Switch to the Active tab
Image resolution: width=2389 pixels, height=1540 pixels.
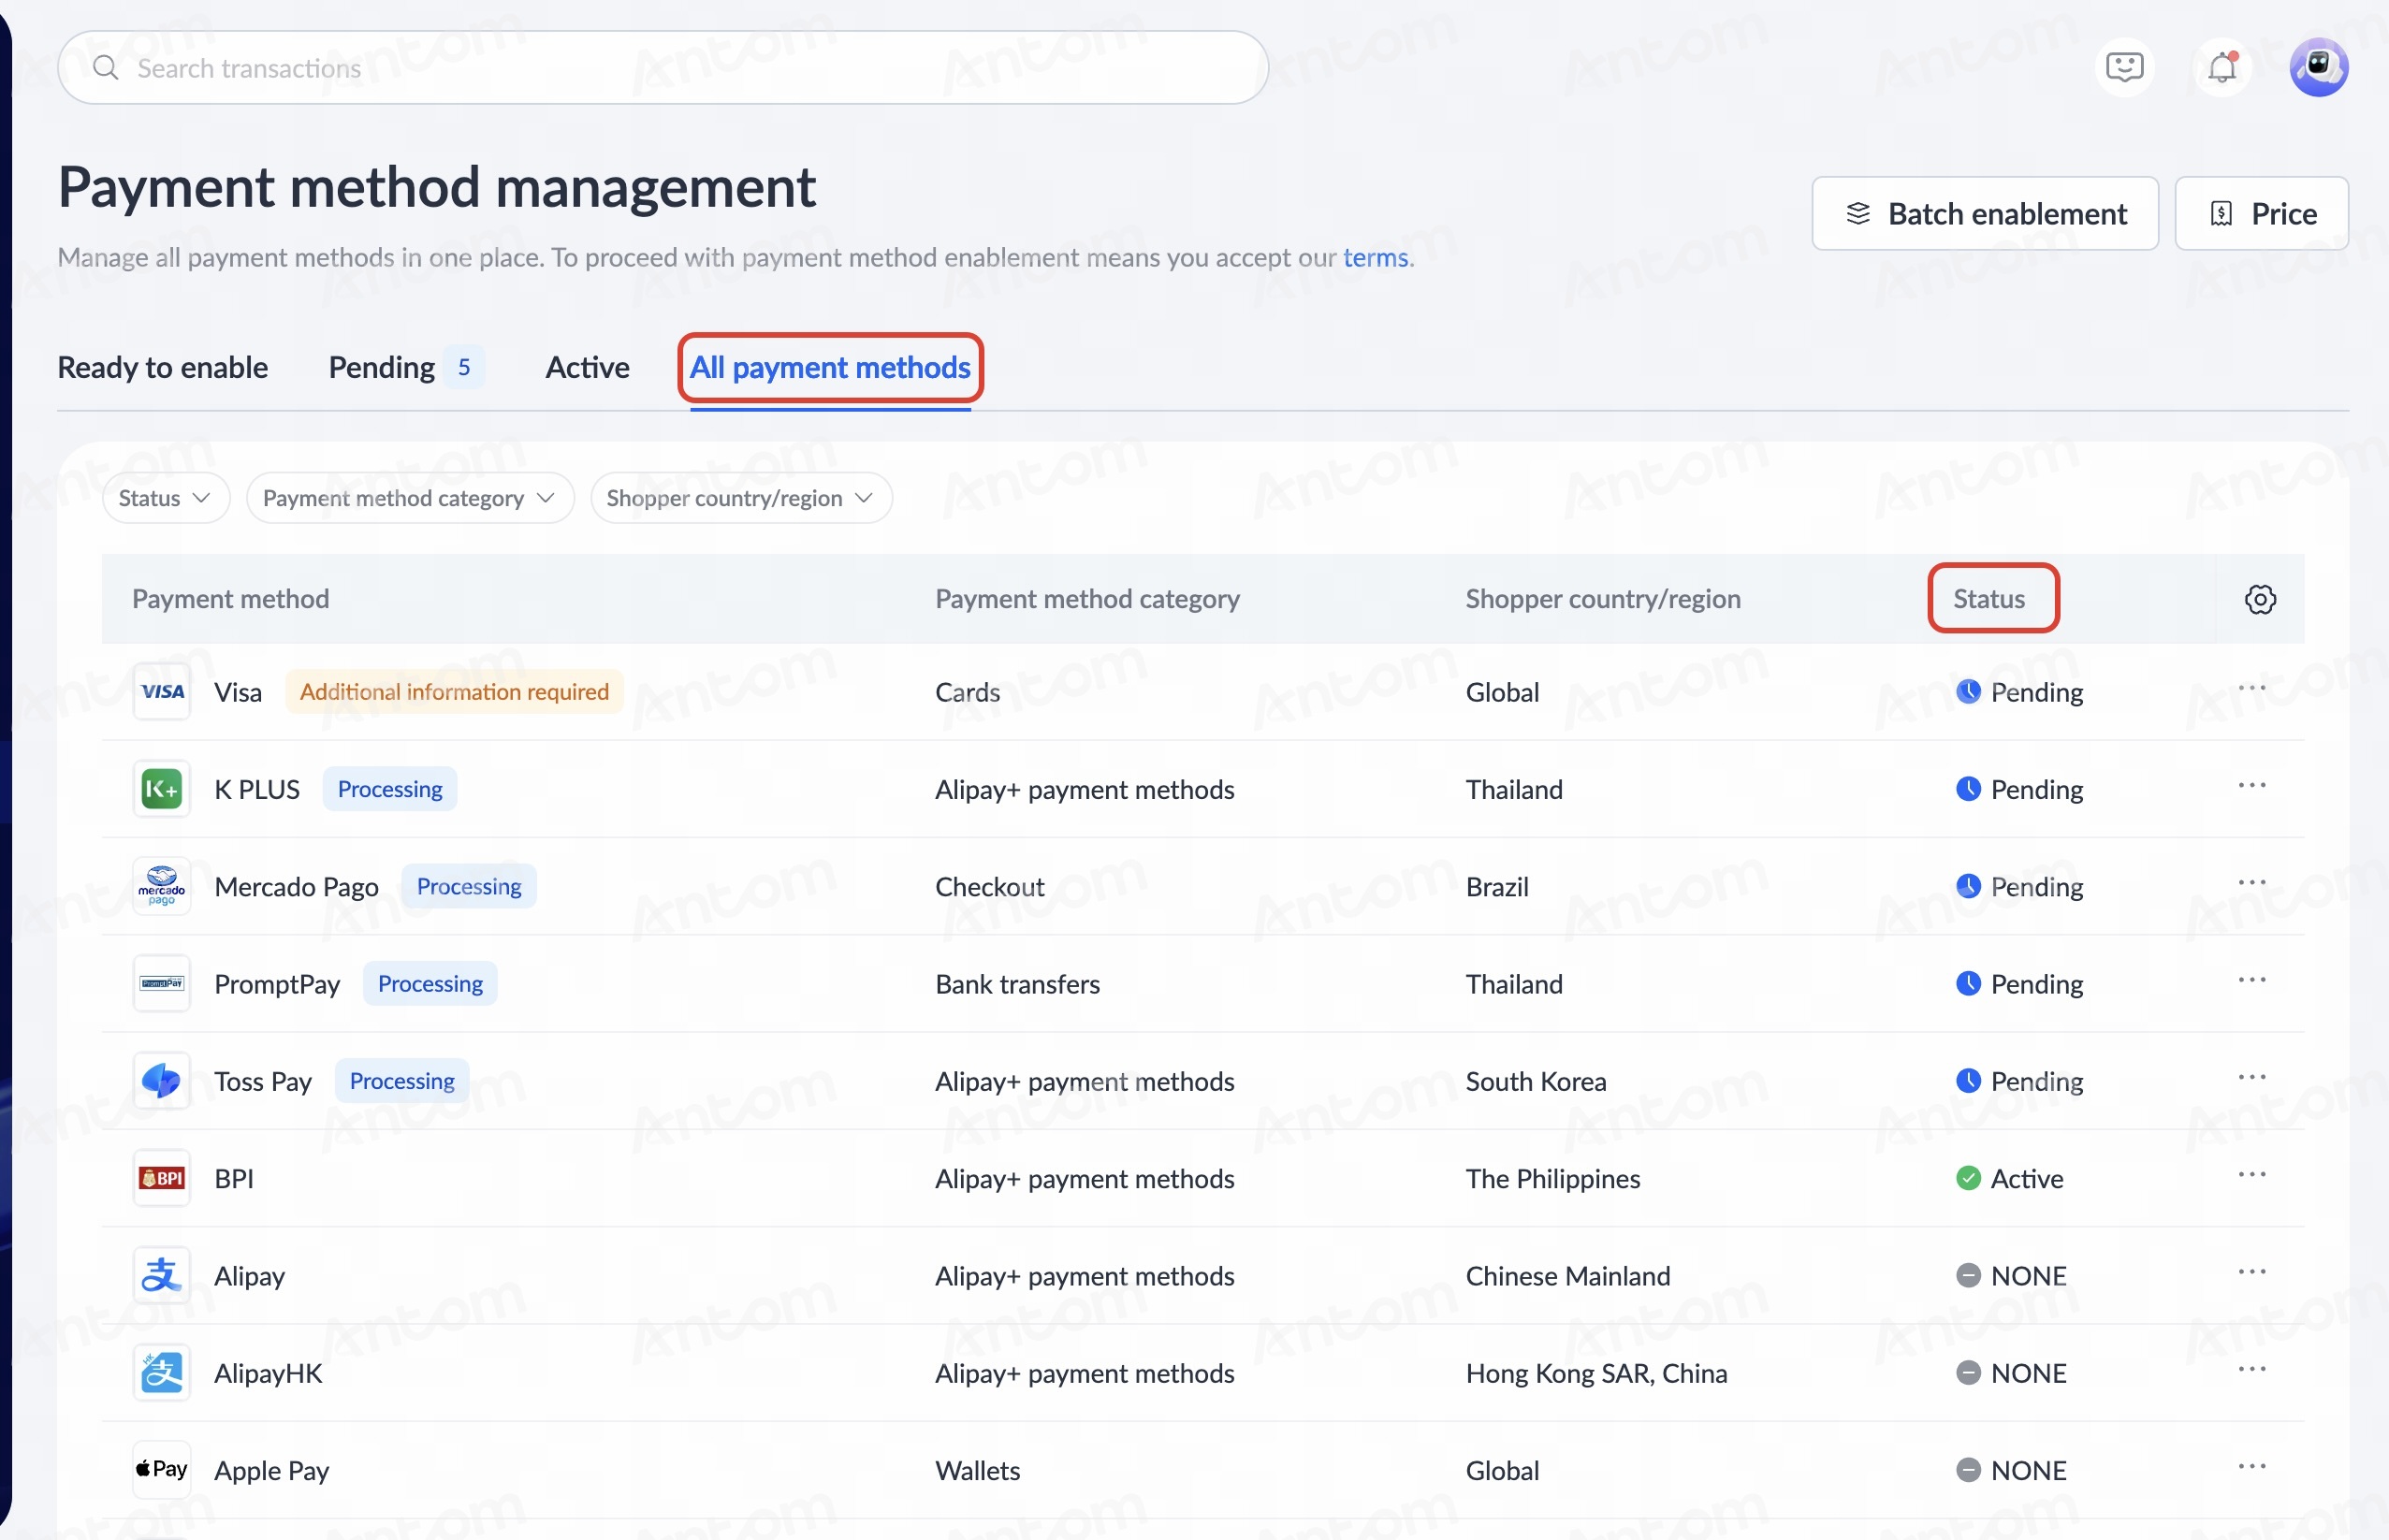click(x=587, y=367)
